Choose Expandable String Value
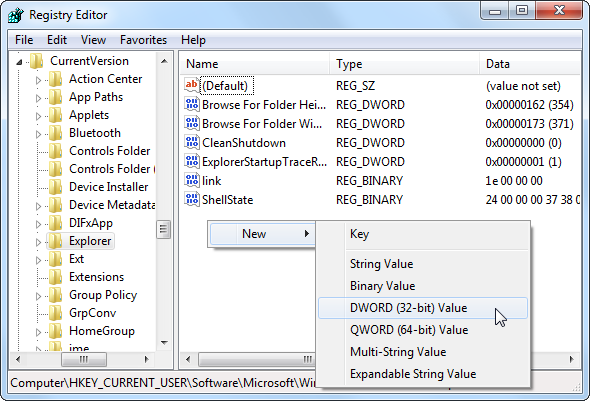 point(423,374)
